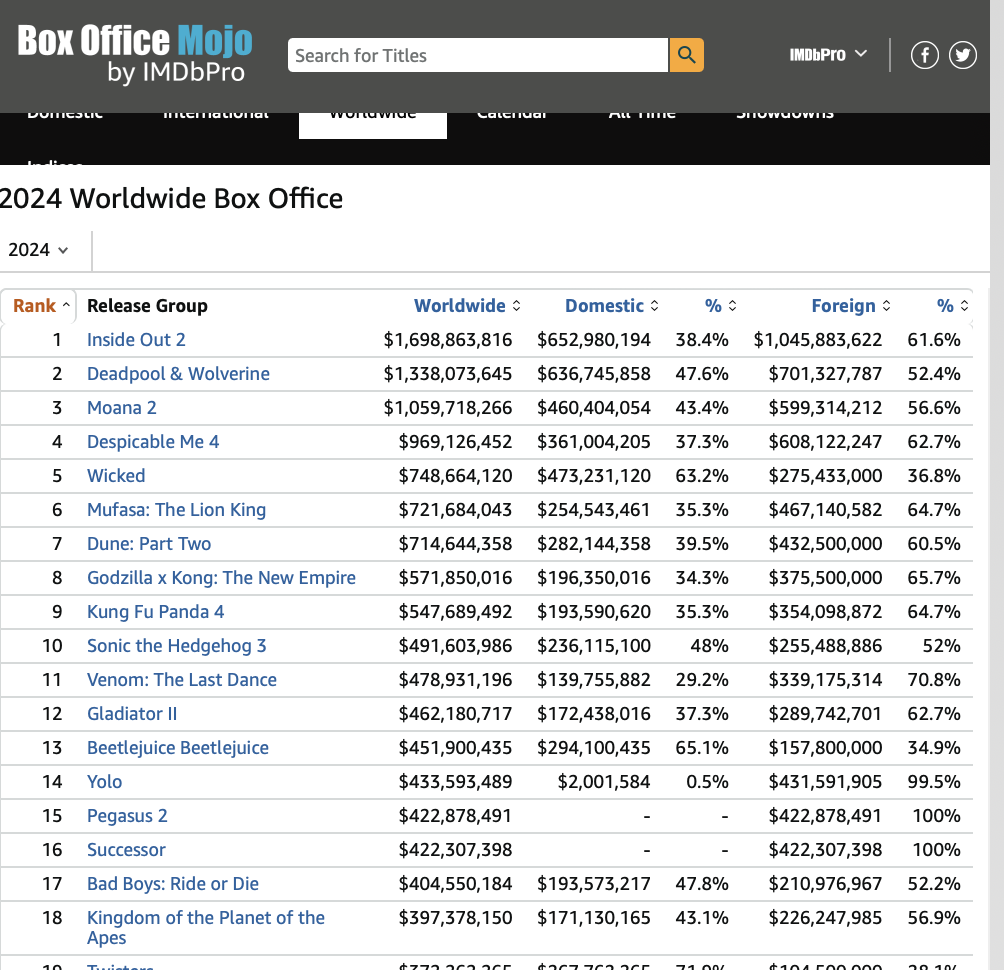Open the Facebook icon link

(924, 55)
